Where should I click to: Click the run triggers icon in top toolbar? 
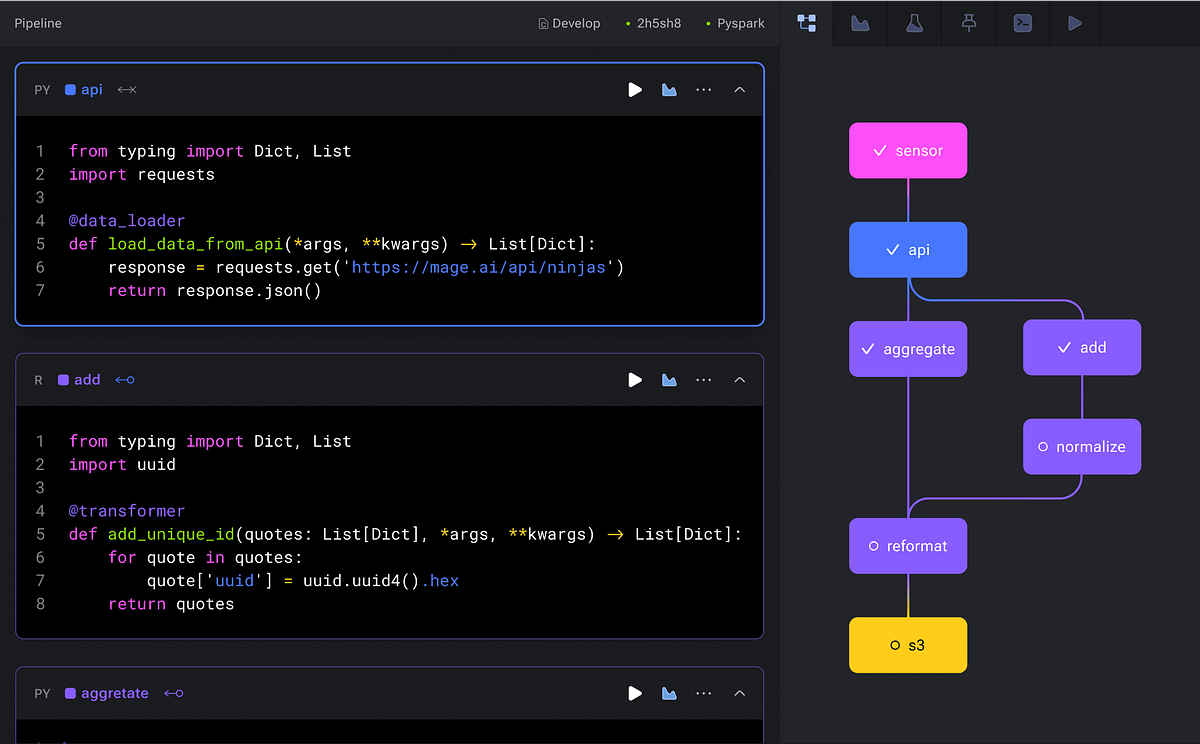pos(1074,22)
